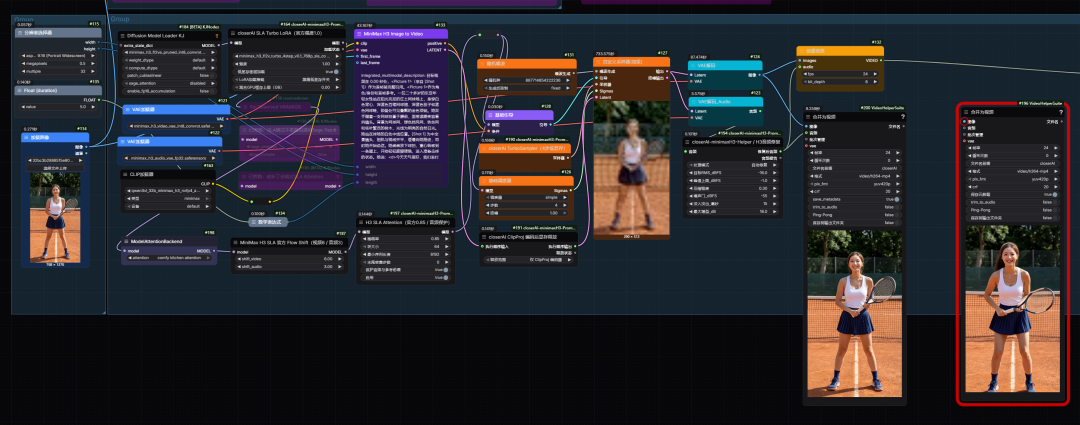Click MODEL output port on ModelAttentionBackend node

tap(215, 251)
